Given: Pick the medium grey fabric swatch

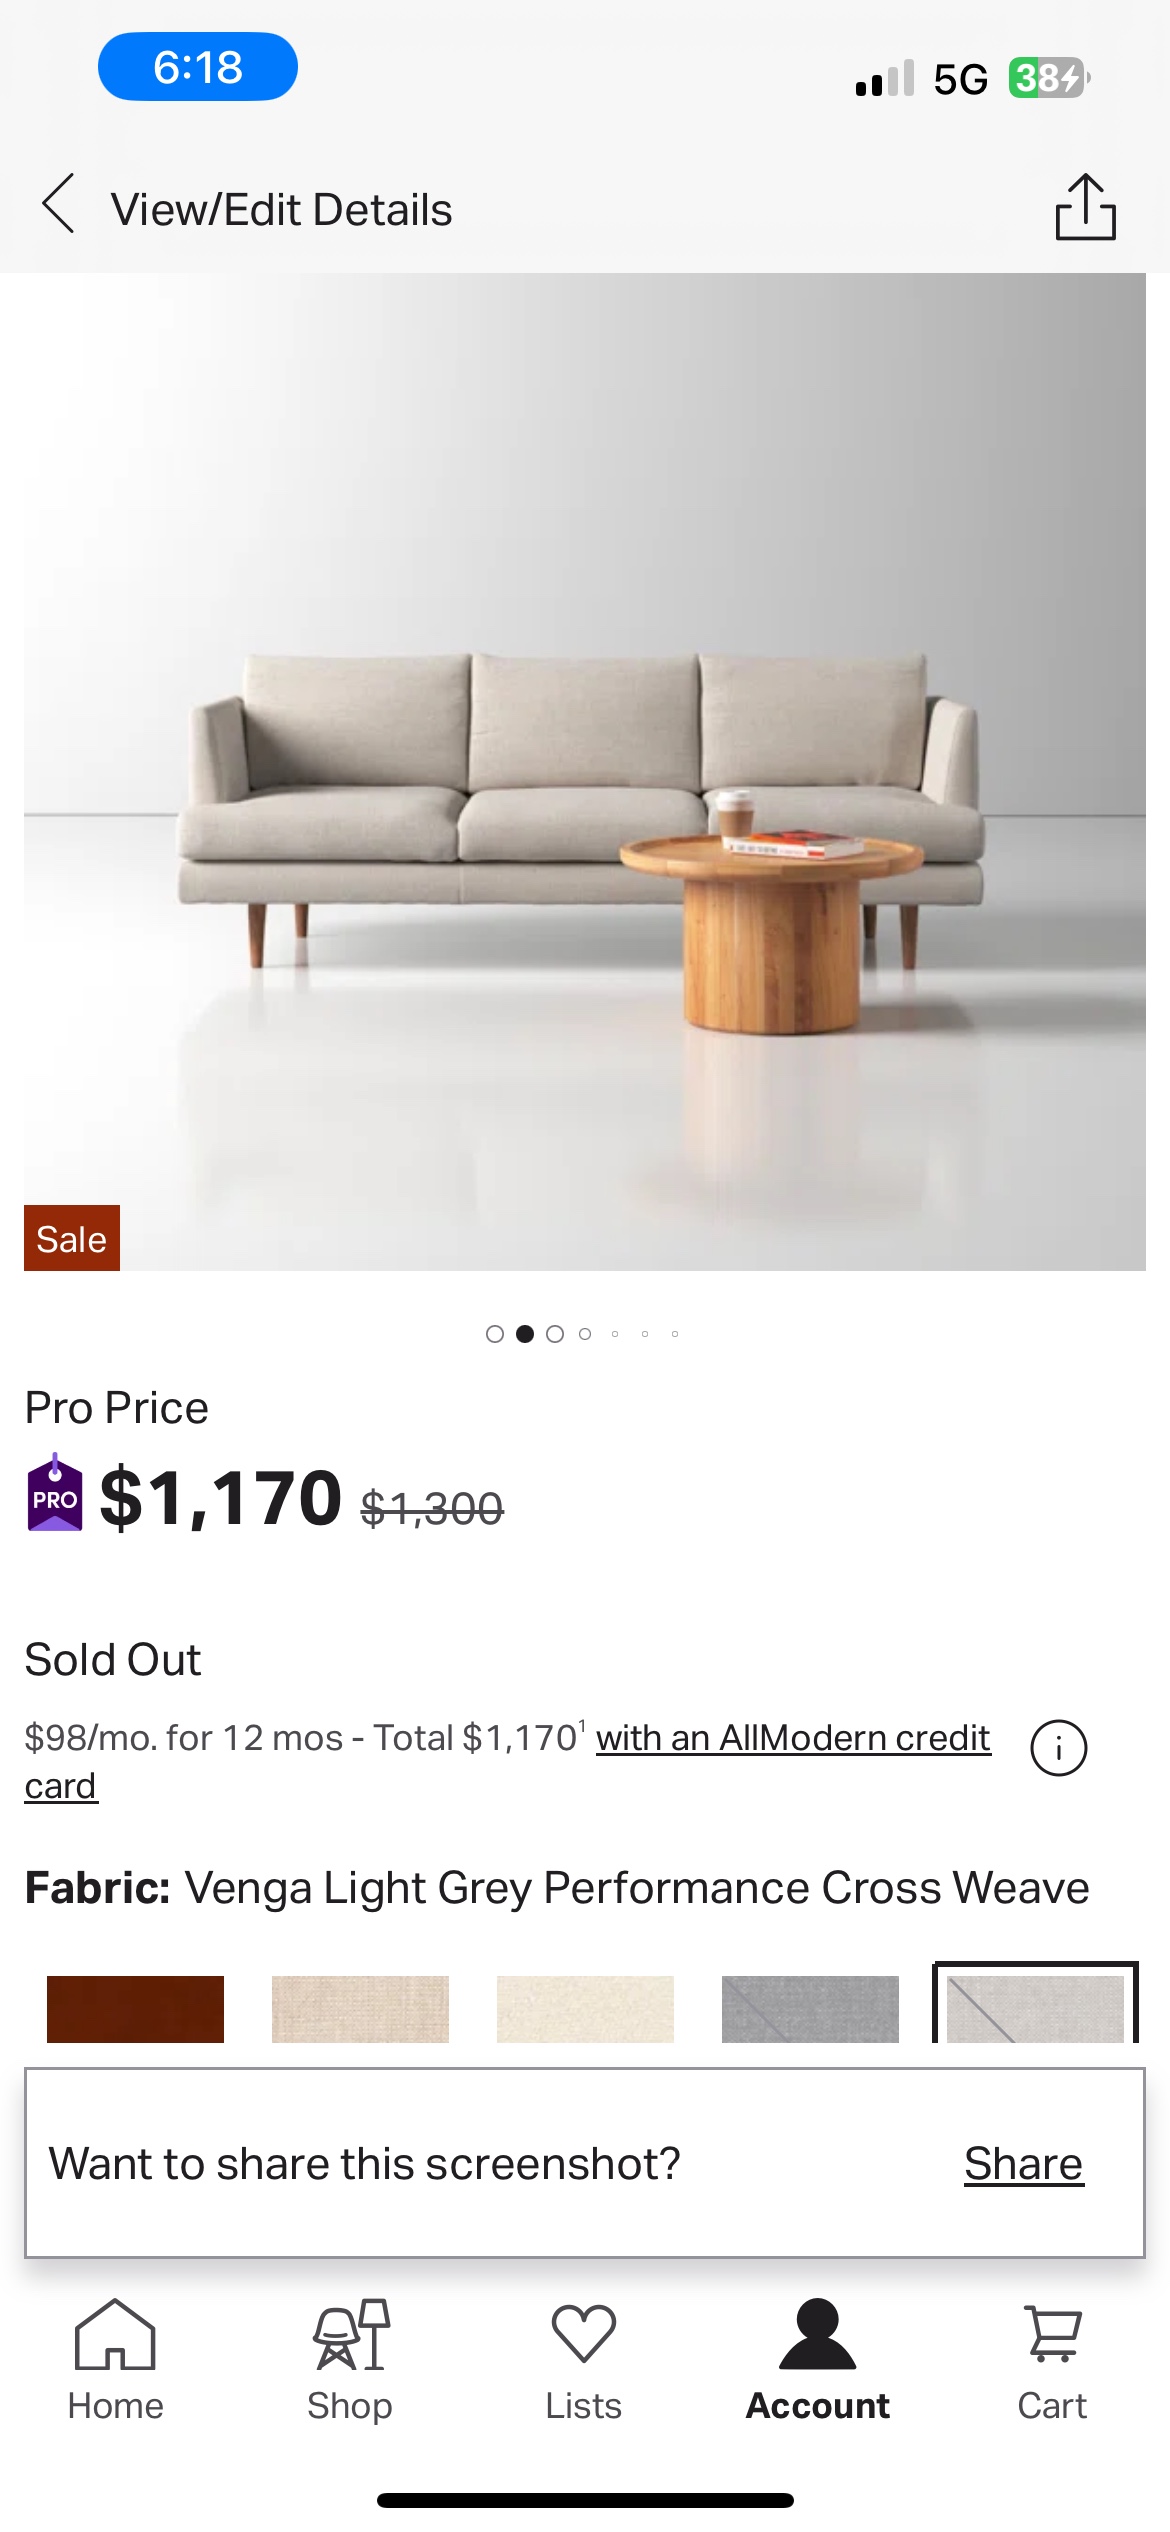Looking at the screenshot, I should click(x=810, y=2008).
